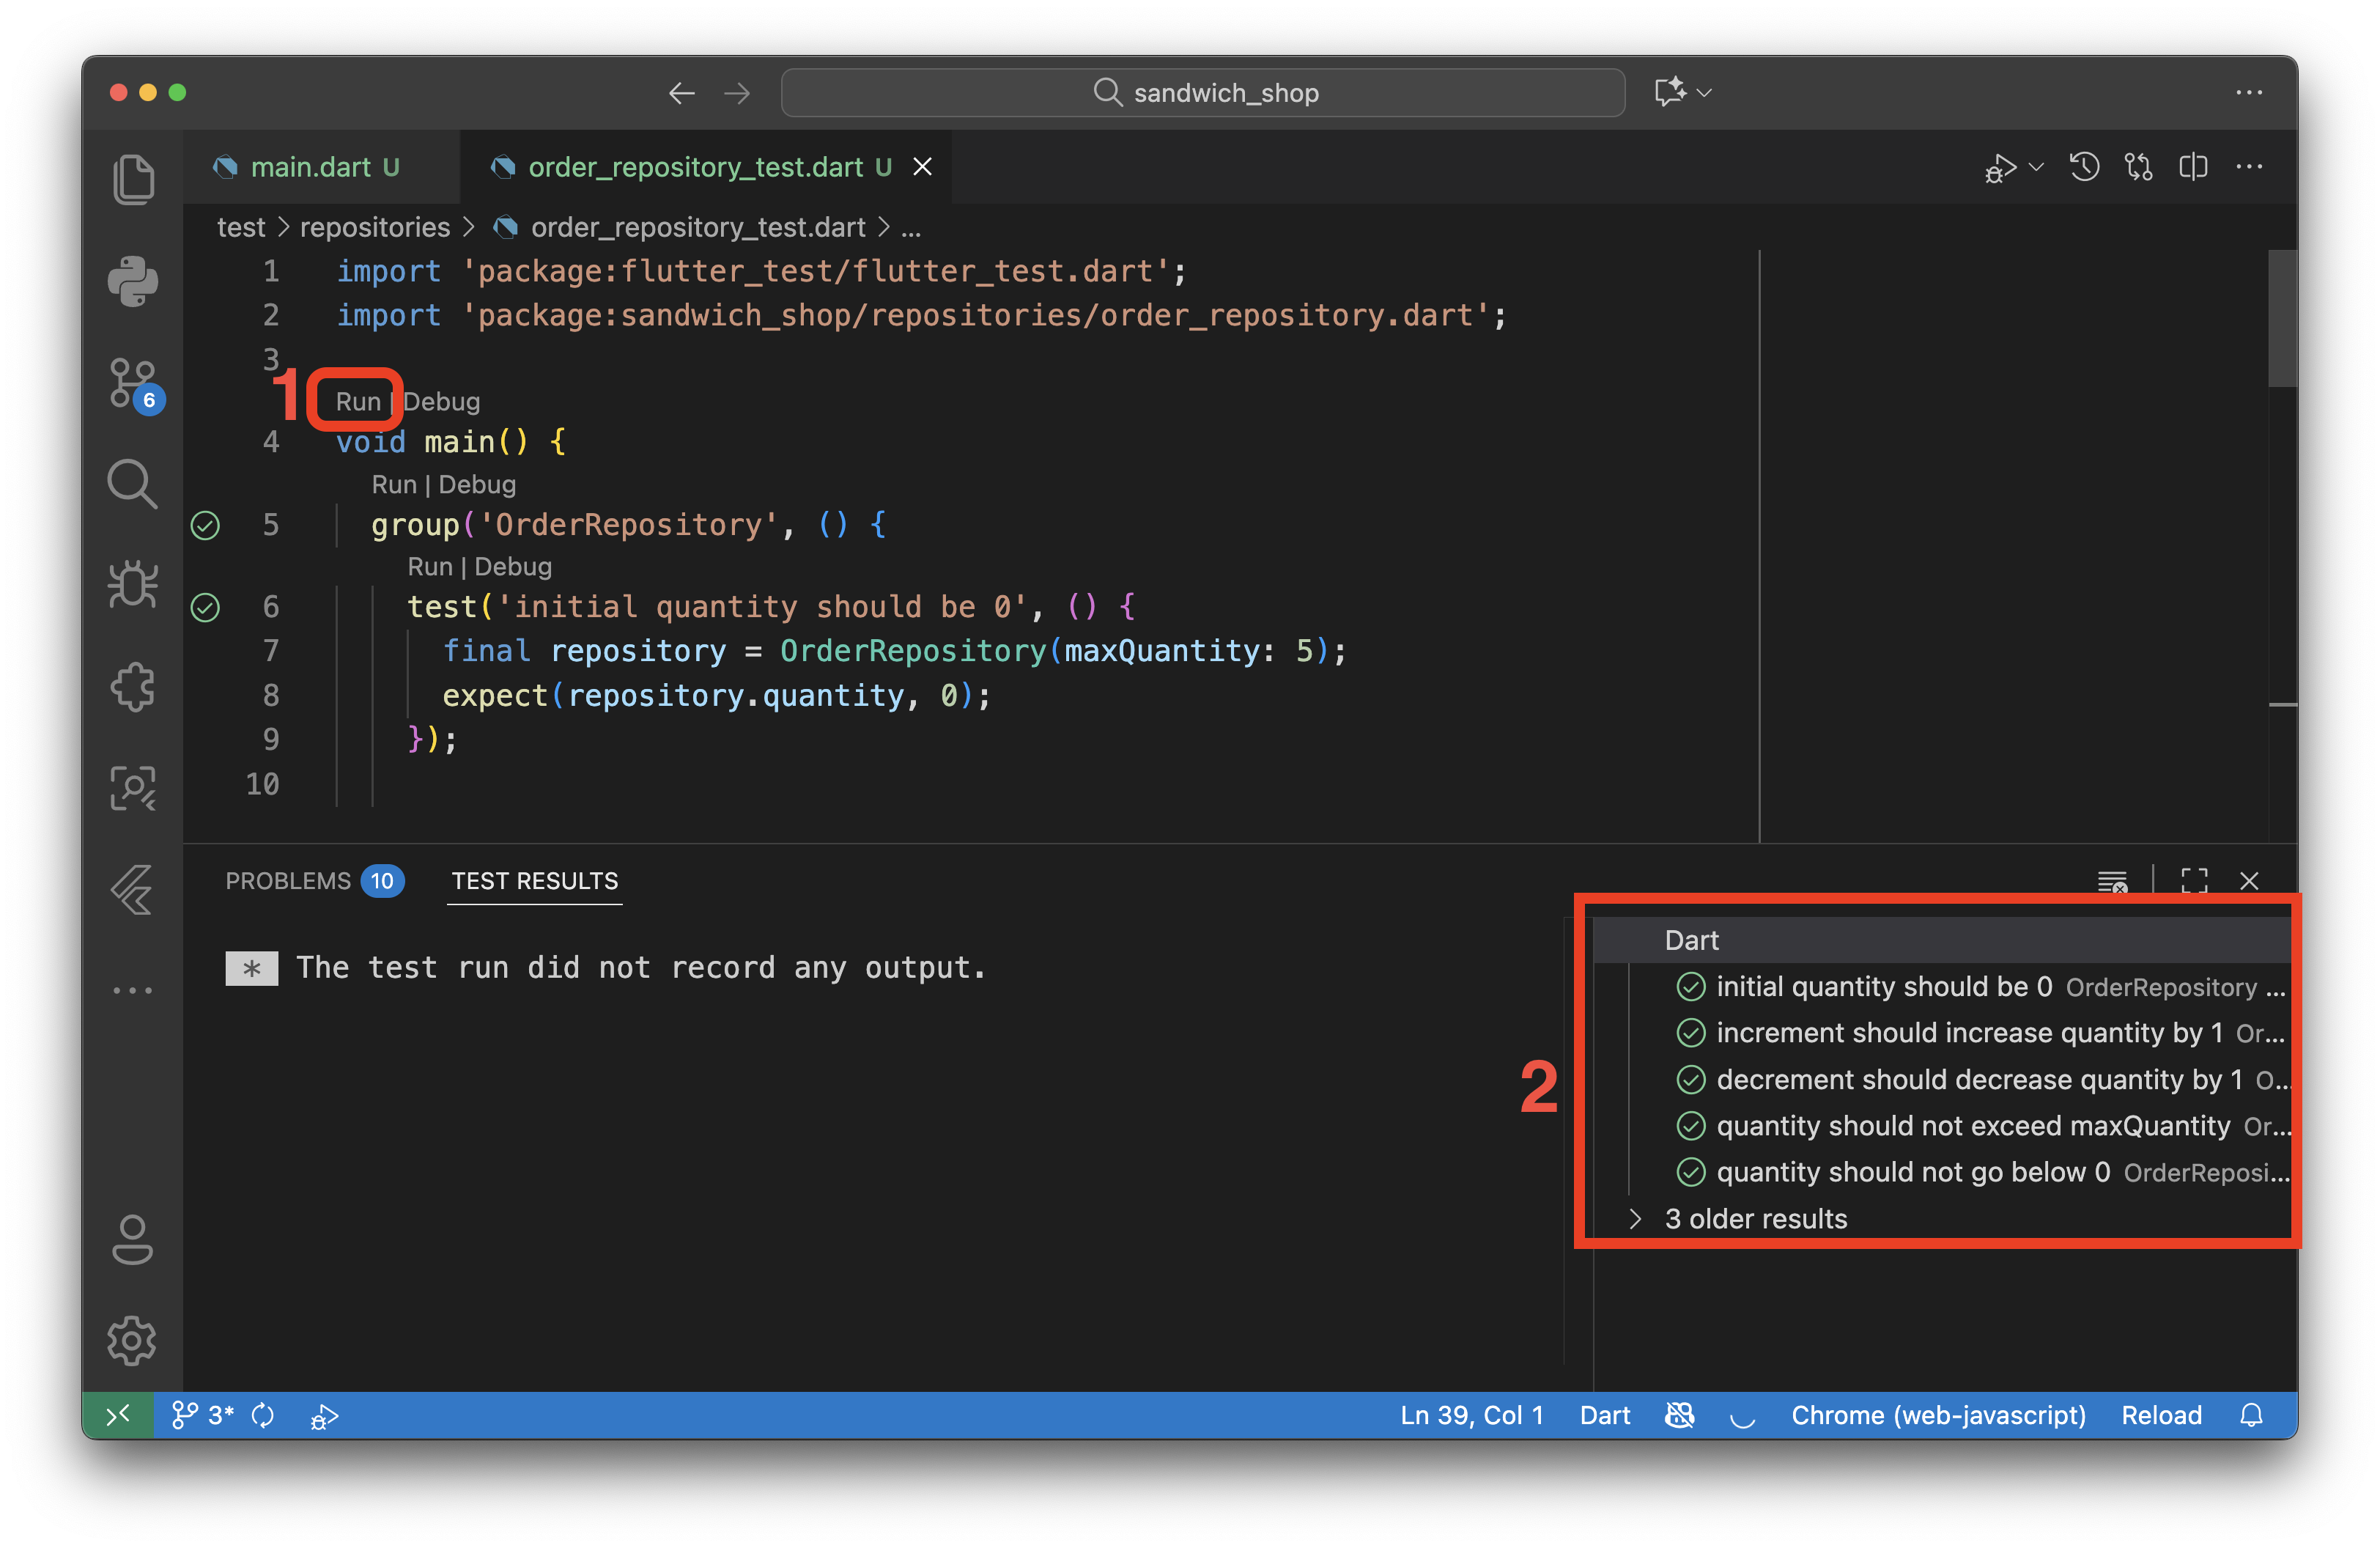Clear test results in the panel toolbar
This screenshot has width=2380, height=1548.
click(x=2113, y=881)
